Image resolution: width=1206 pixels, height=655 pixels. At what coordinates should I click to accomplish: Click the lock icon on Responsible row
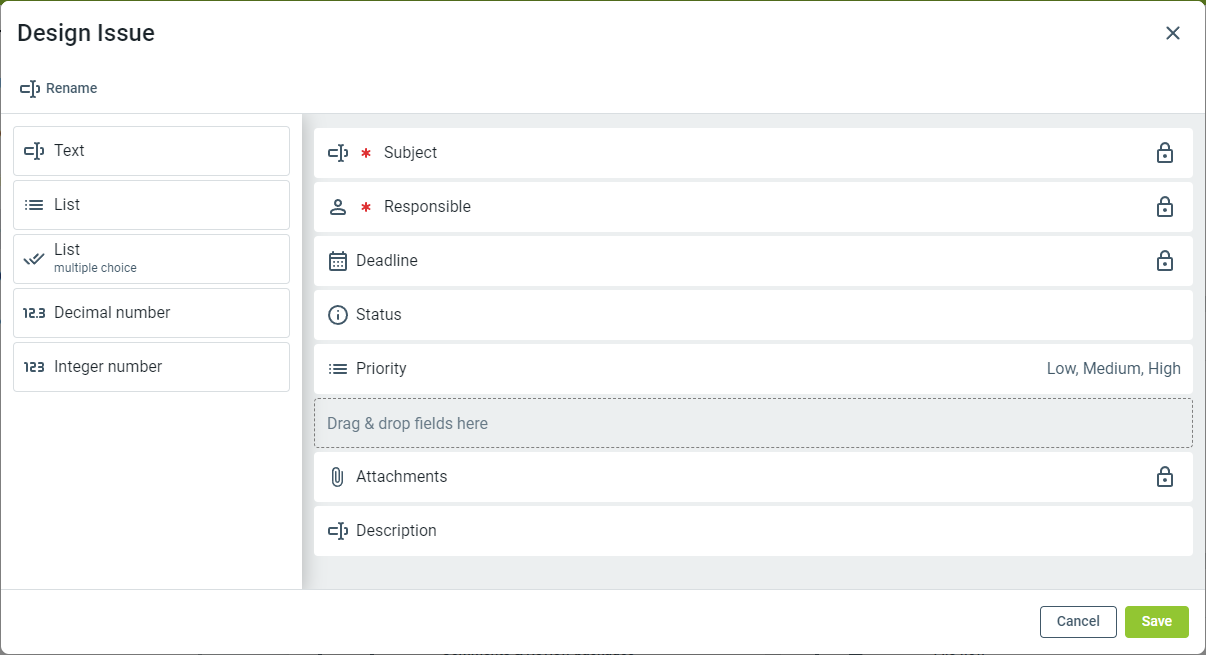pyautogui.click(x=1164, y=207)
